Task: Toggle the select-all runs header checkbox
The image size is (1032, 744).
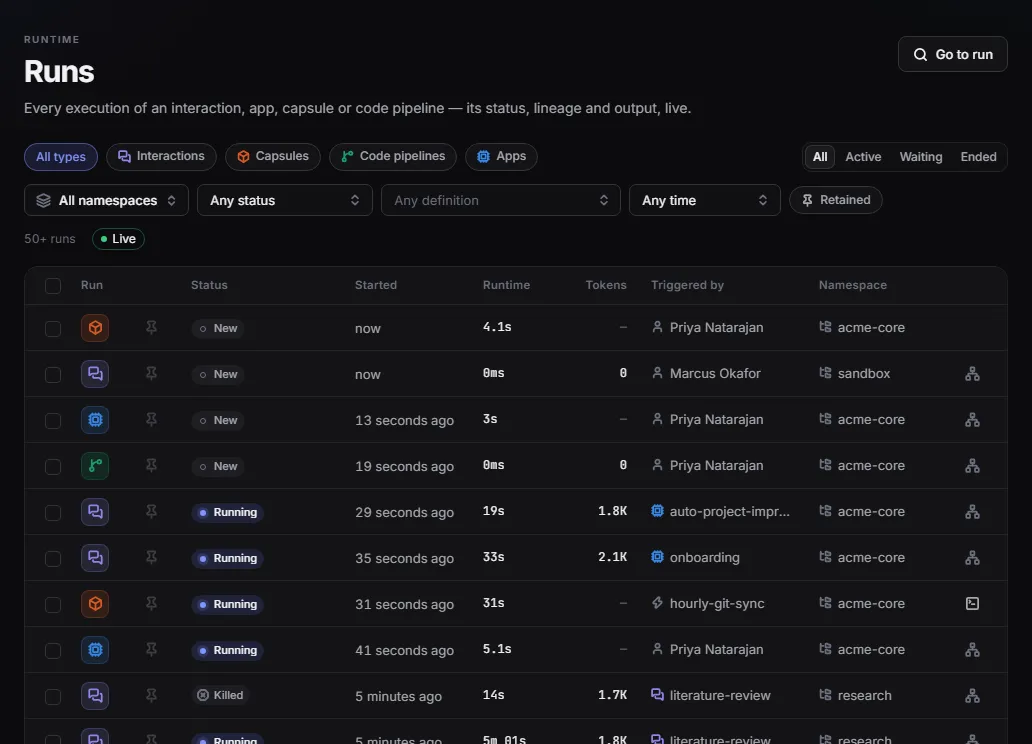Action: pyautogui.click(x=53, y=286)
